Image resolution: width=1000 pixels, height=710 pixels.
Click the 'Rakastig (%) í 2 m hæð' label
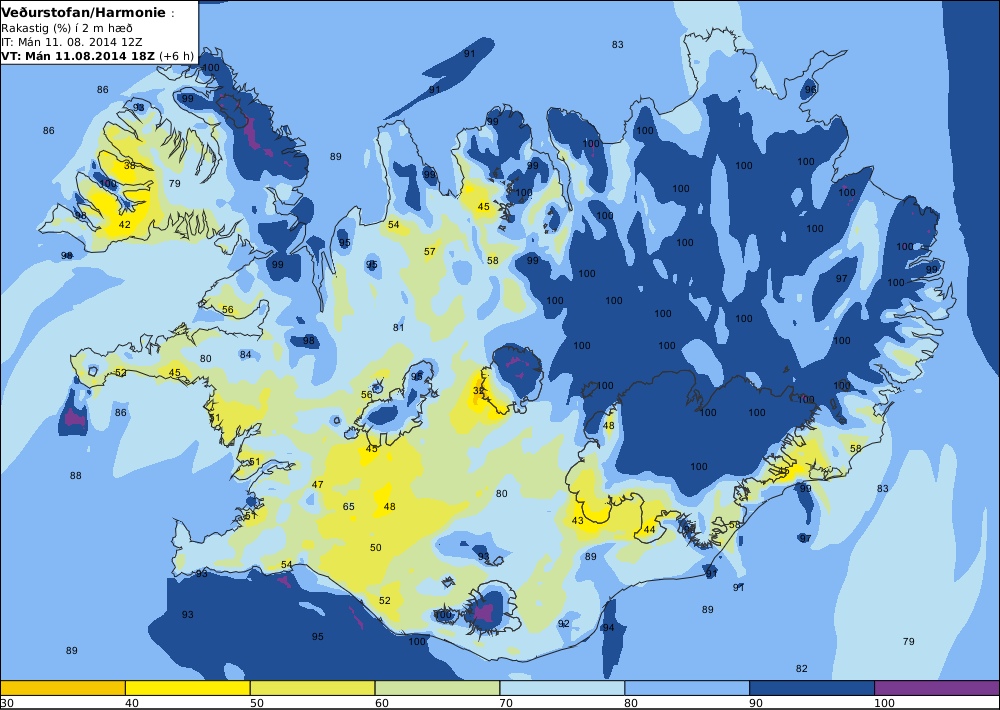tap(67, 28)
